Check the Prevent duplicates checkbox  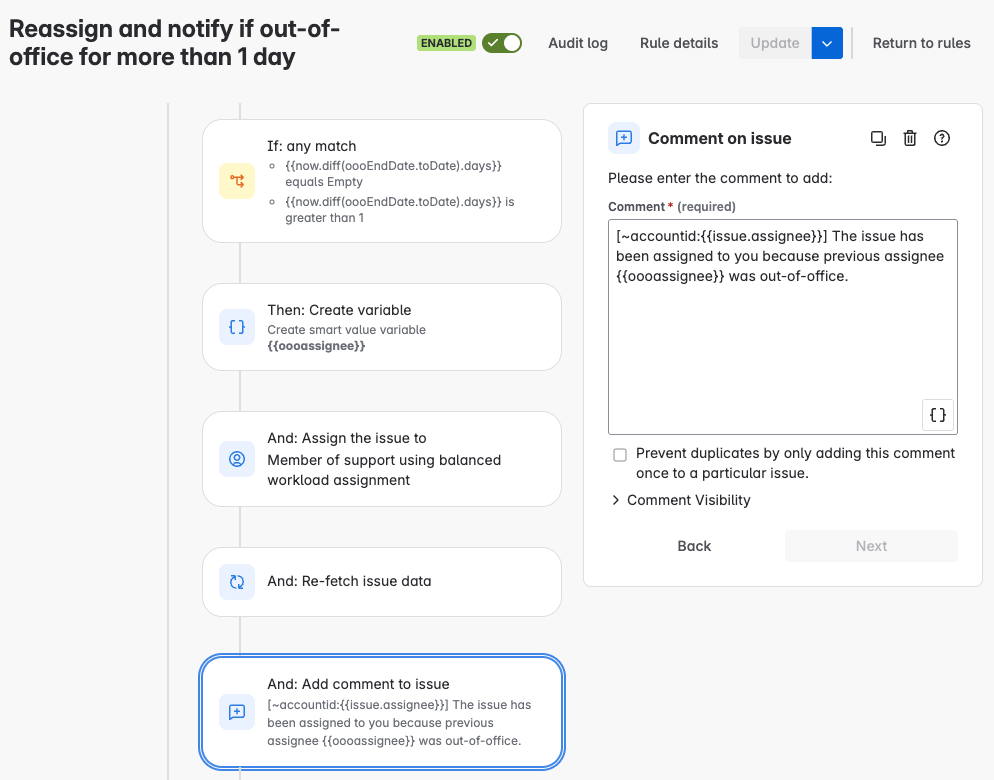coord(620,455)
